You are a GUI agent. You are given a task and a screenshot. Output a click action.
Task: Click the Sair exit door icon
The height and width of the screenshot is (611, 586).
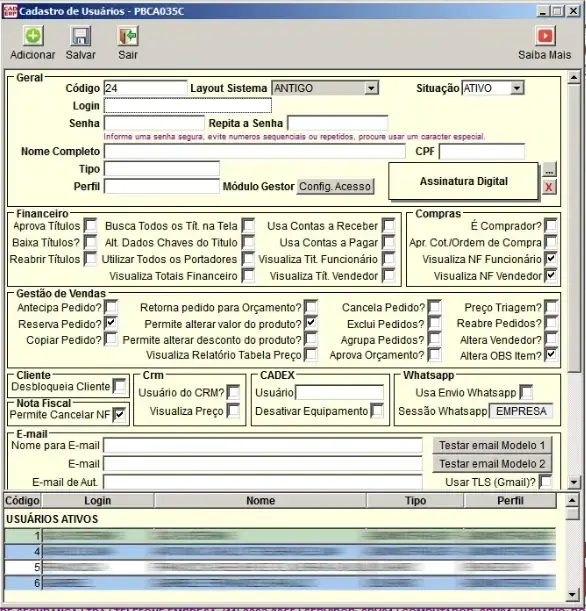tap(128, 36)
